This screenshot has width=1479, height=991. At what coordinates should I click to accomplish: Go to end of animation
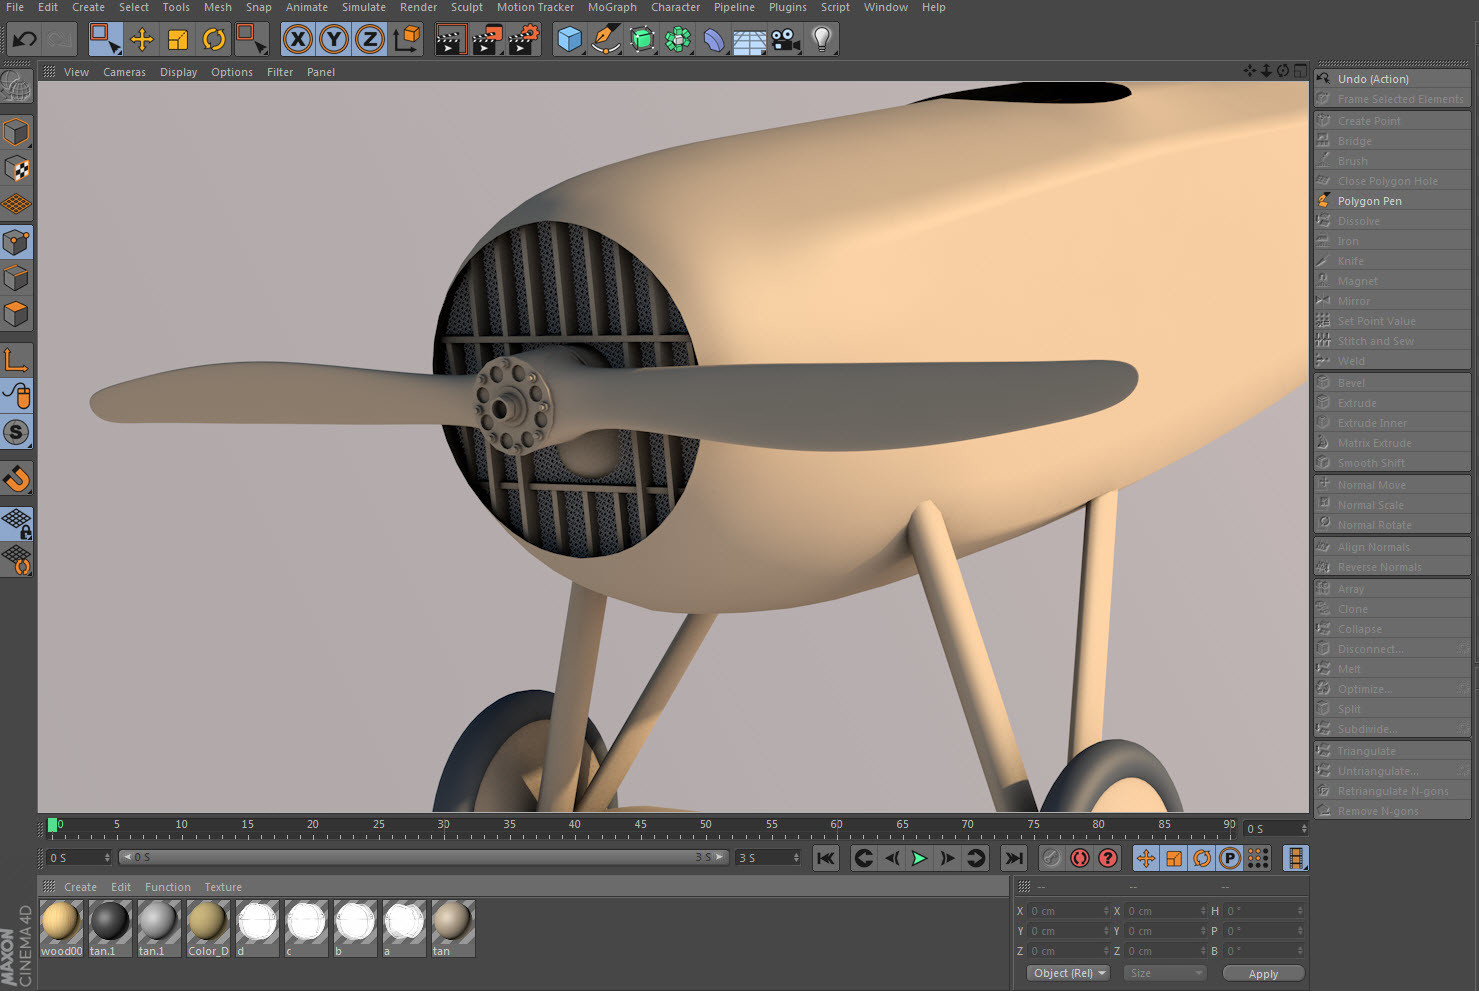[x=1014, y=858]
